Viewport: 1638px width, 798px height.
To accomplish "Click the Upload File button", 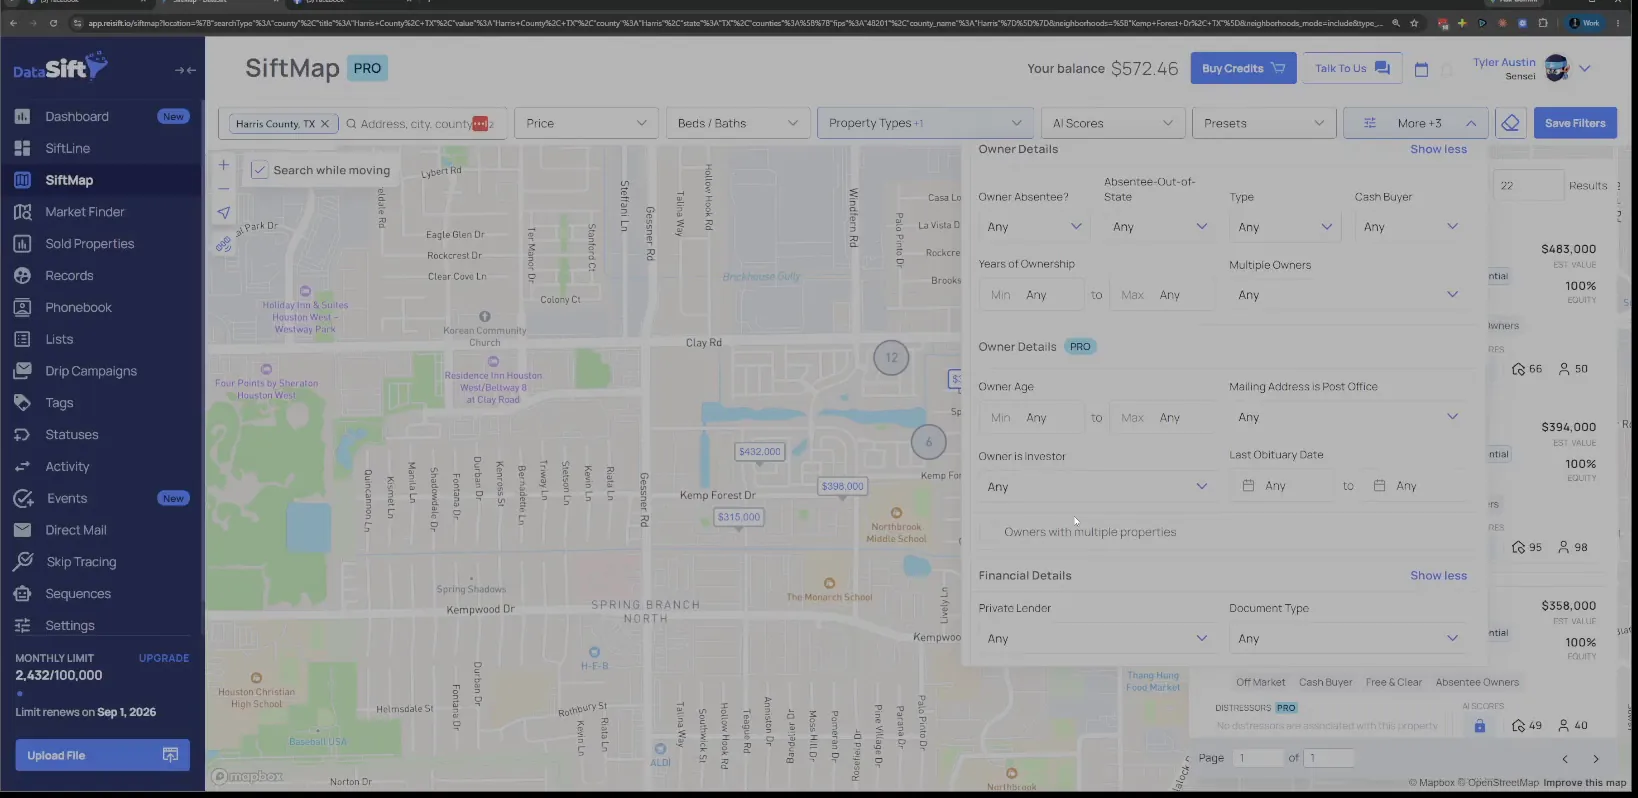I will coord(102,755).
